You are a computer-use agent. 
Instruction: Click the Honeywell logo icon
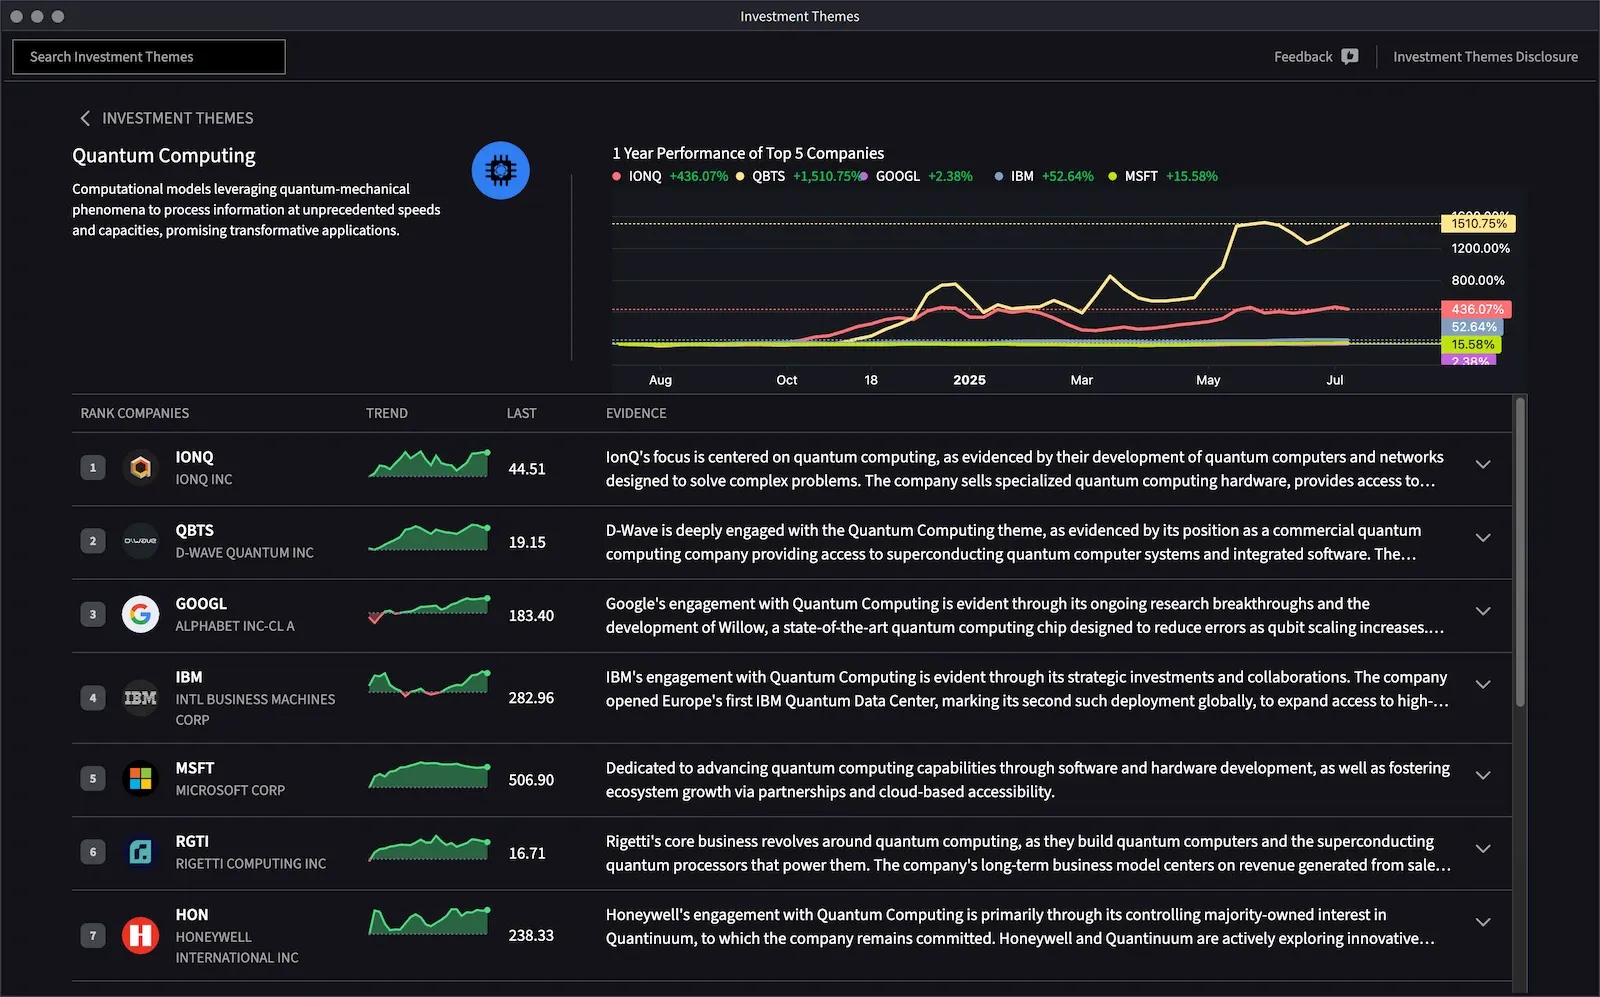pos(141,935)
